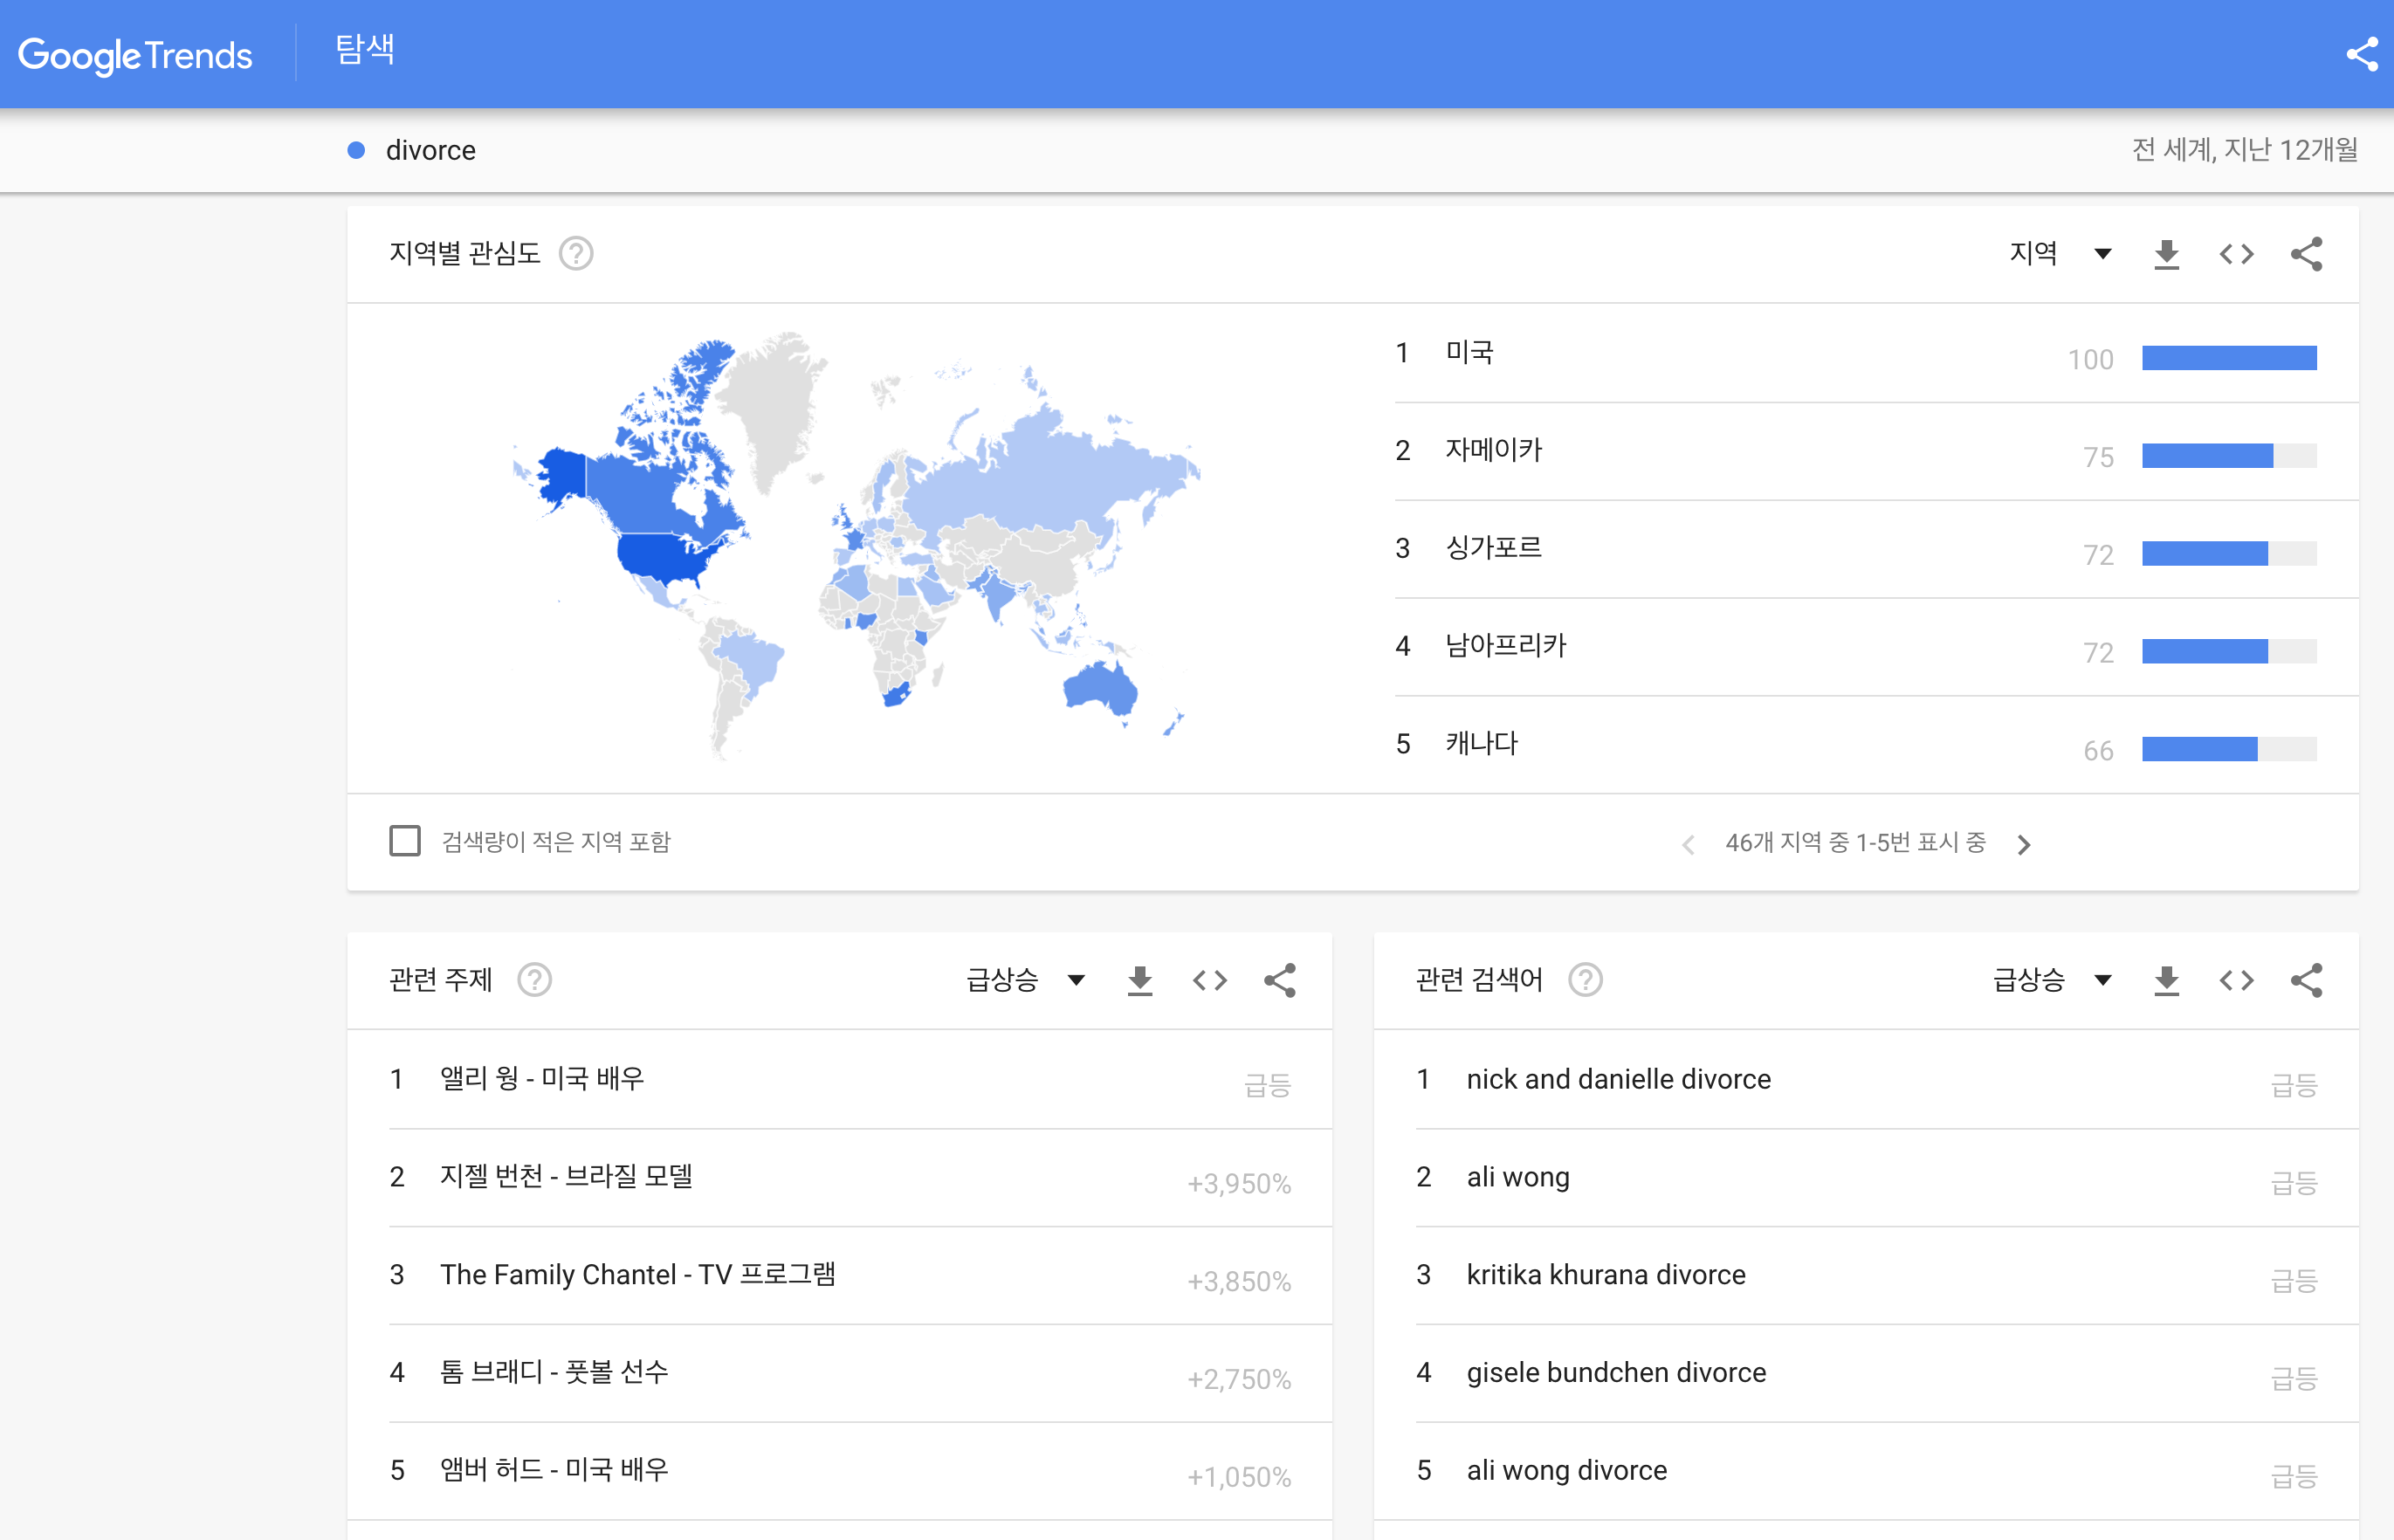Open the 지역 dropdown in the map card
Image resolution: width=2394 pixels, height=1540 pixels.
[2060, 254]
